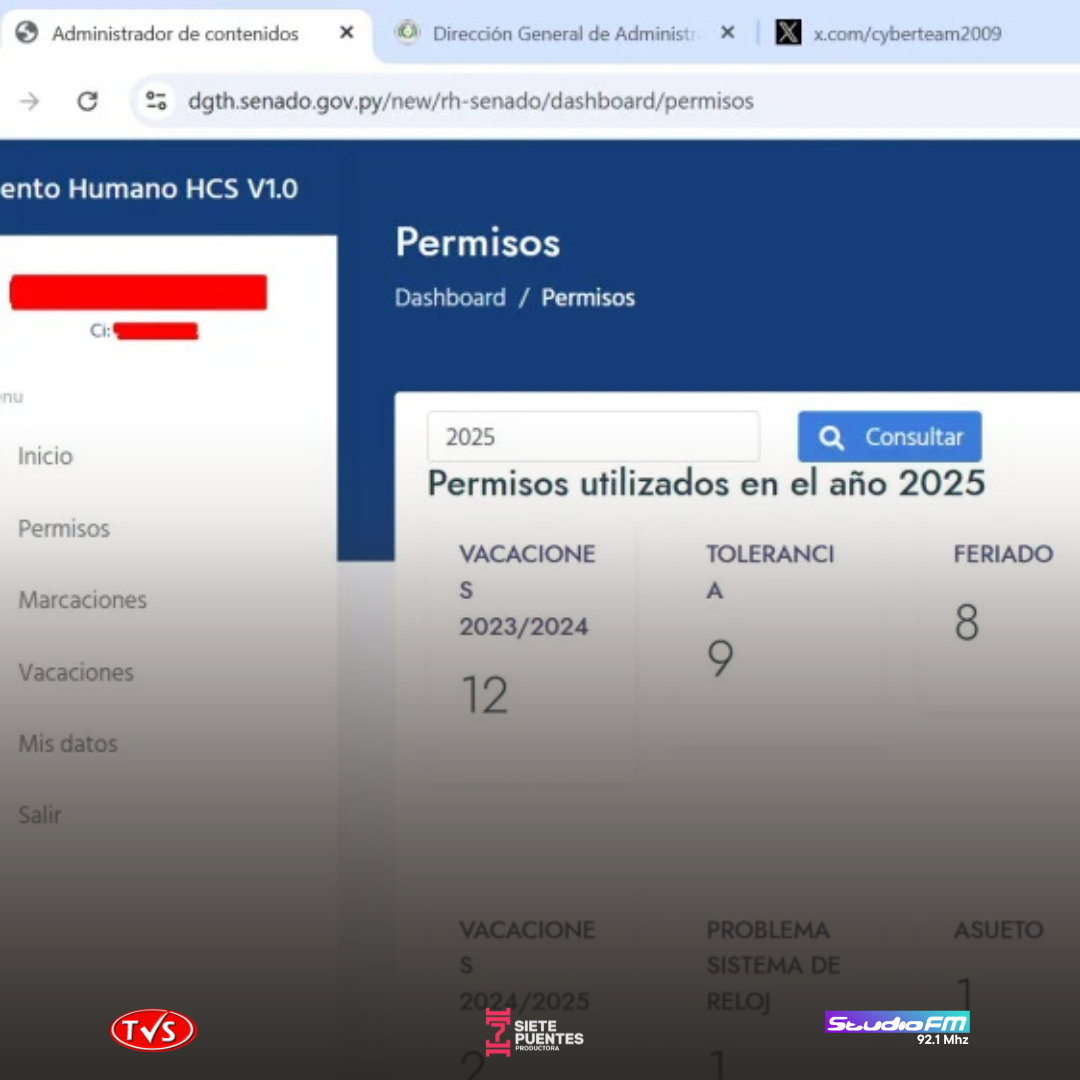Open Vacaciones from the sidebar menu
This screenshot has height=1080, width=1080.
pyautogui.click(x=76, y=672)
